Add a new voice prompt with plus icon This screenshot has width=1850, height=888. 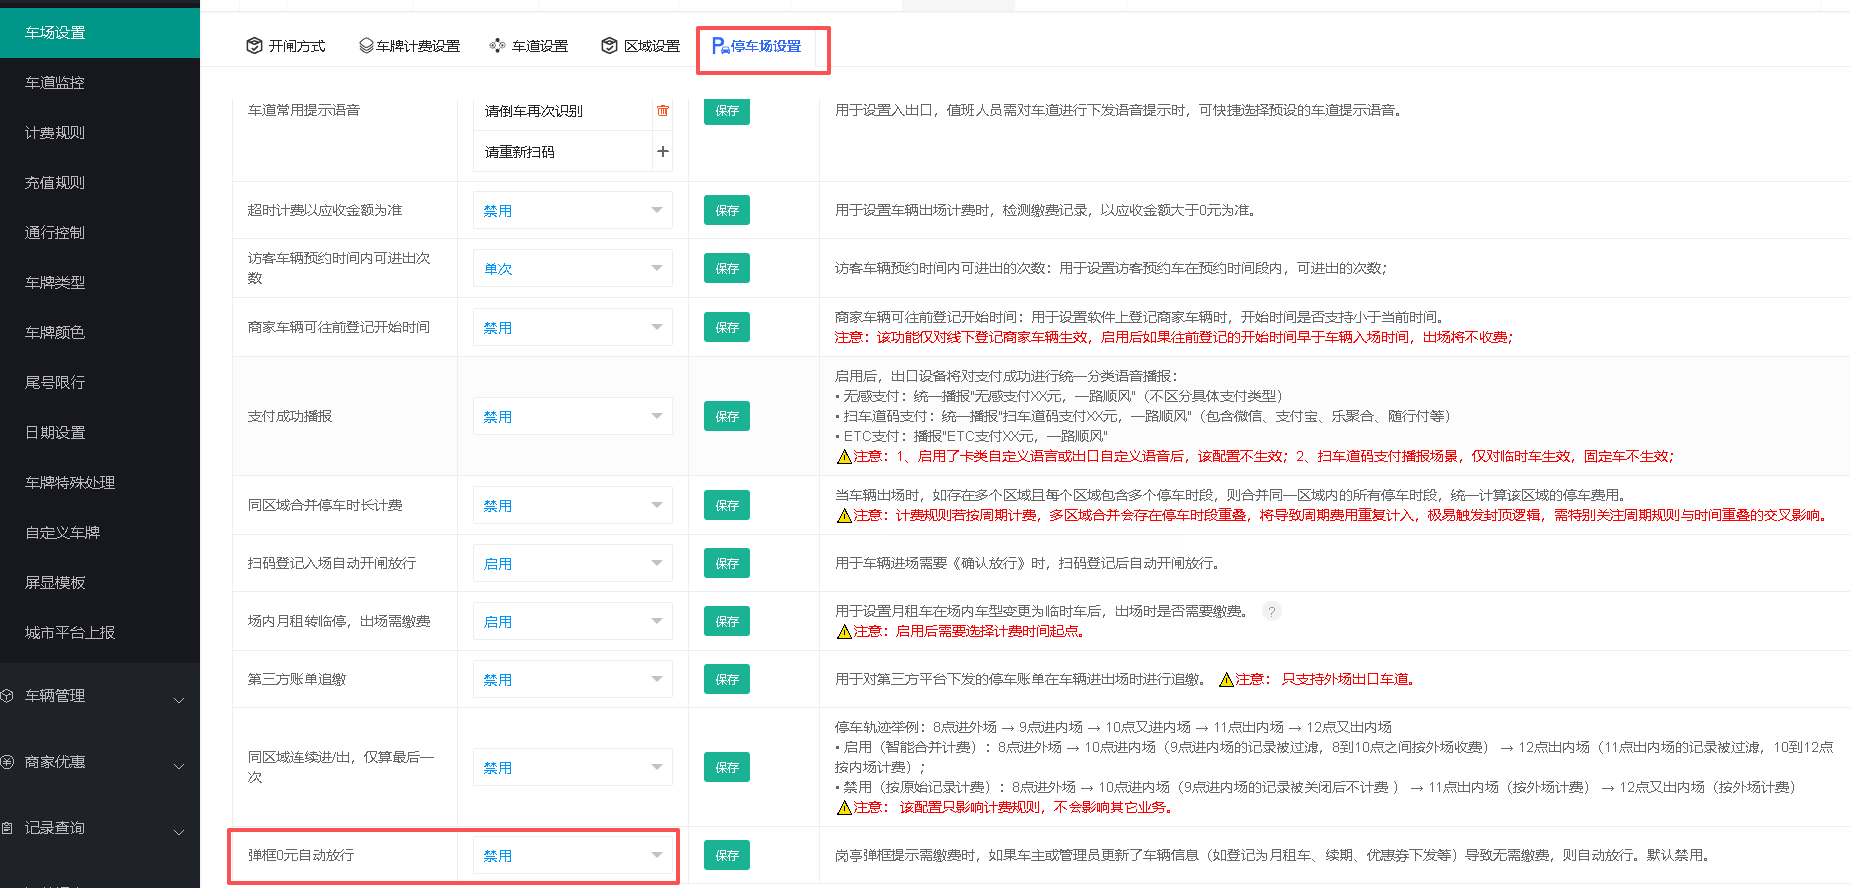pos(662,151)
